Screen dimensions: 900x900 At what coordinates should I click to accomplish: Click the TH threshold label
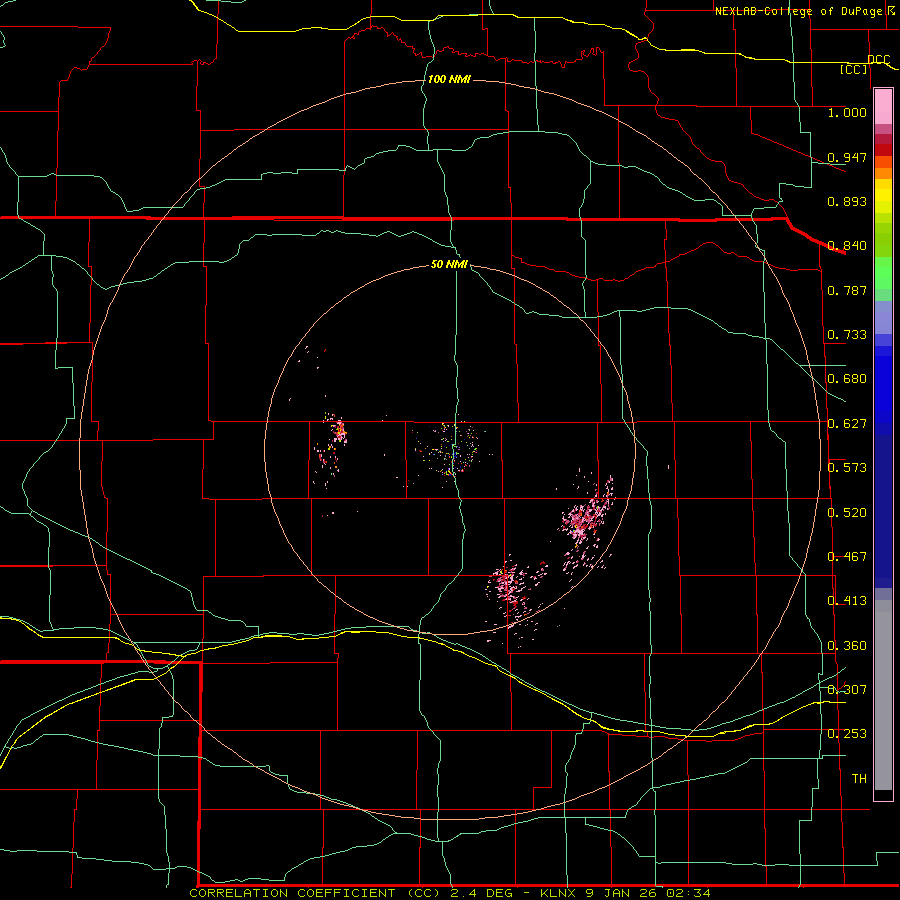point(859,779)
